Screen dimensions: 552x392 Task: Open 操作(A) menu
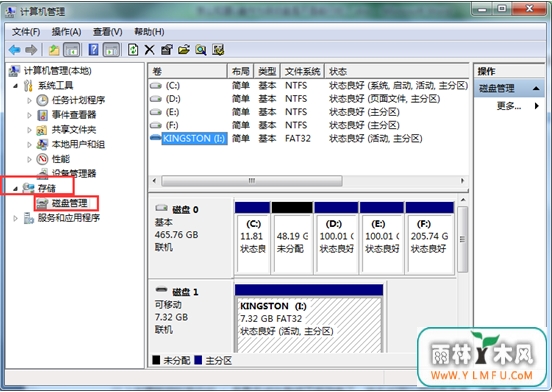click(66, 32)
